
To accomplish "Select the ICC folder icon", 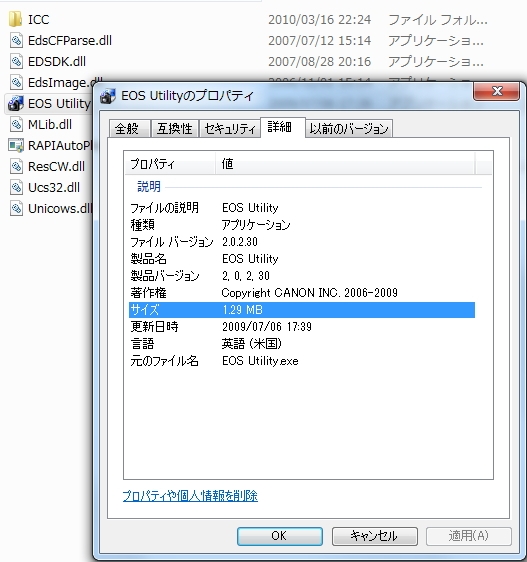I will 15,19.
